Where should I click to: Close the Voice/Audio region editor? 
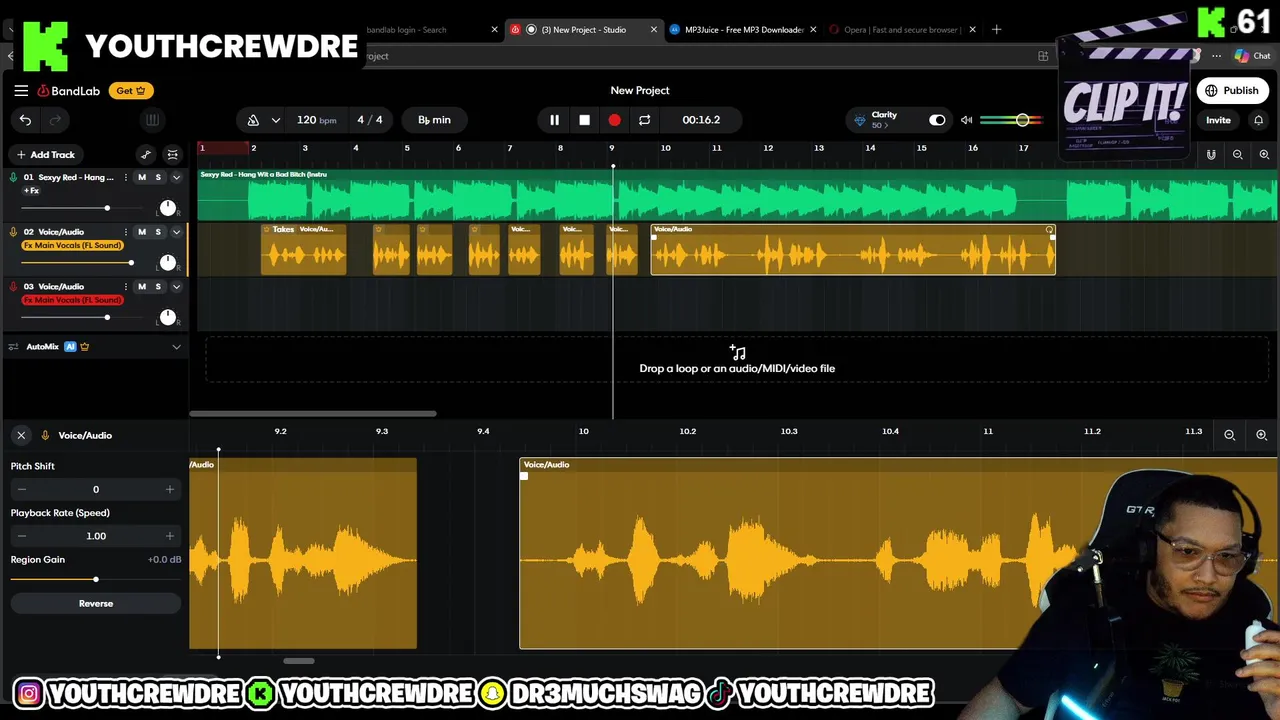tap(21, 435)
